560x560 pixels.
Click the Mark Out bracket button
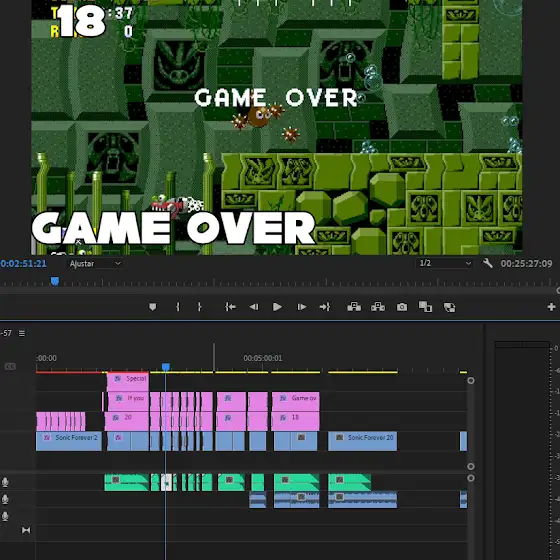pyautogui.click(x=200, y=307)
